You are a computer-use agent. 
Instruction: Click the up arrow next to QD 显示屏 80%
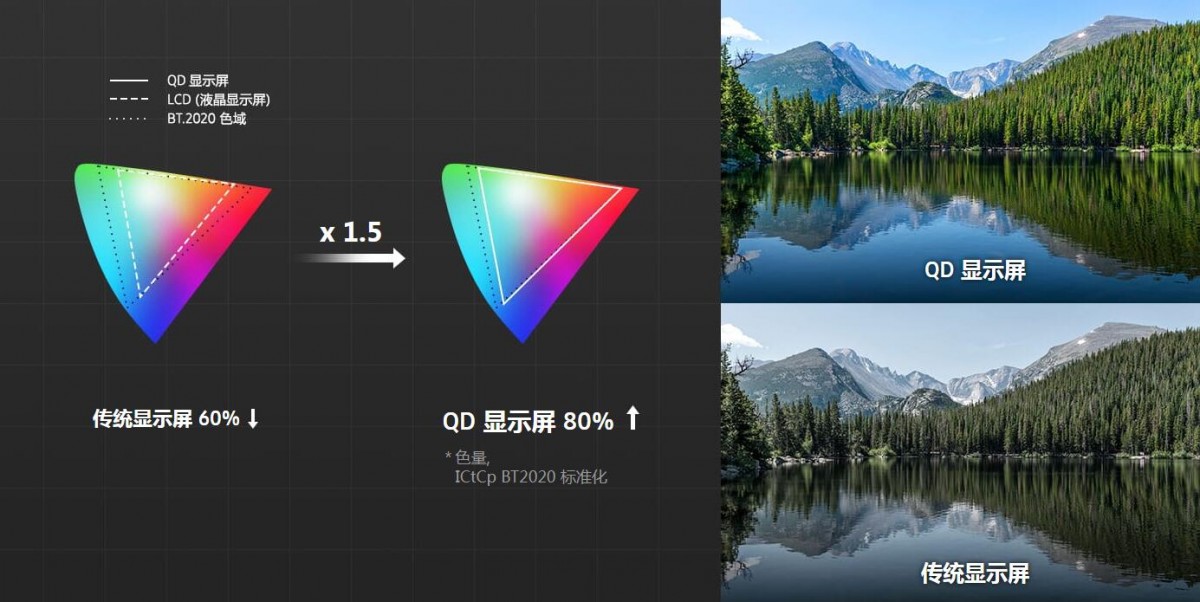tap(631, 418)
